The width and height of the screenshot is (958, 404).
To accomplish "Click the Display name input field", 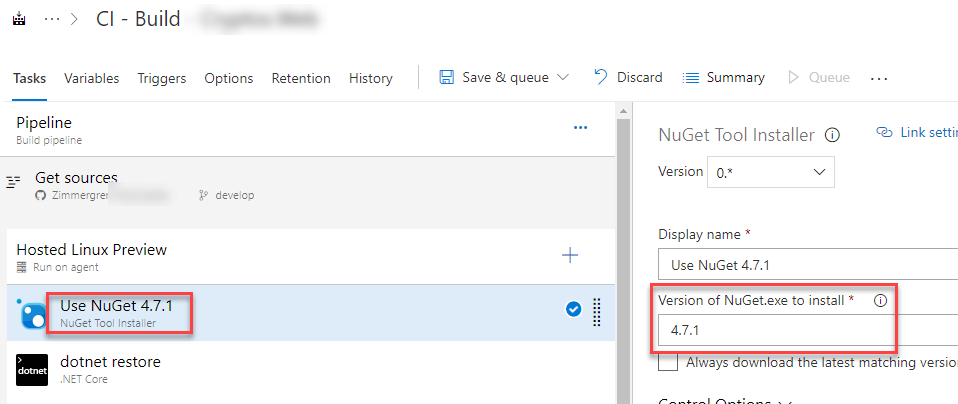I will (807, 263).
